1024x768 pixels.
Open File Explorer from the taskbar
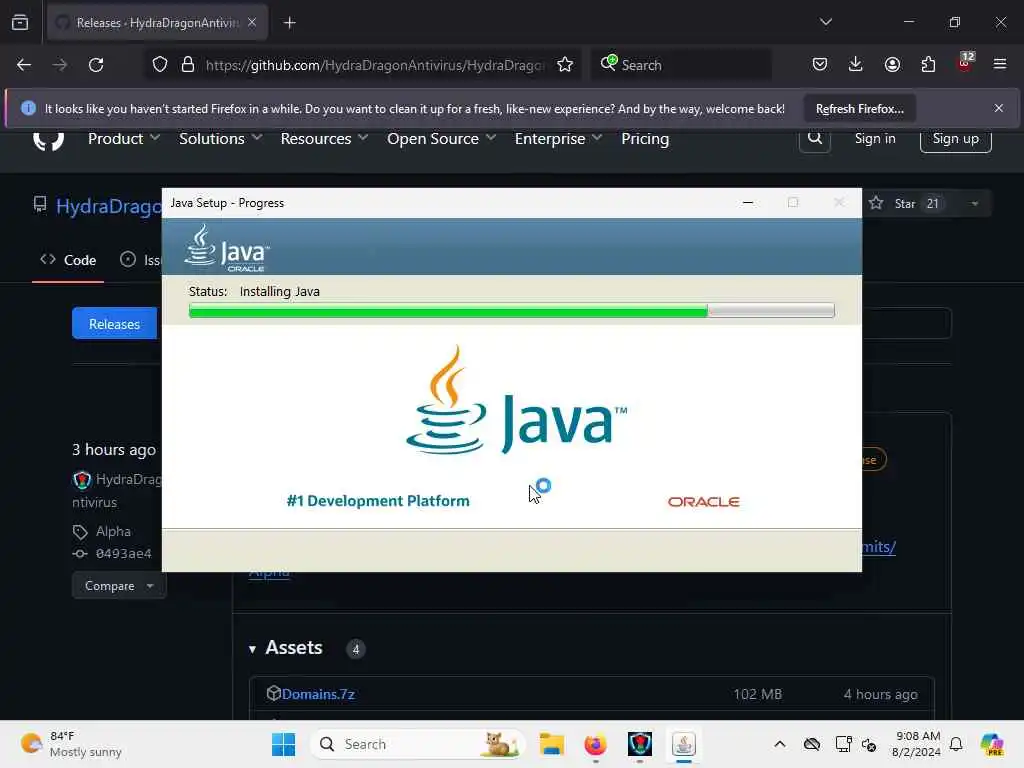(551, 744)
